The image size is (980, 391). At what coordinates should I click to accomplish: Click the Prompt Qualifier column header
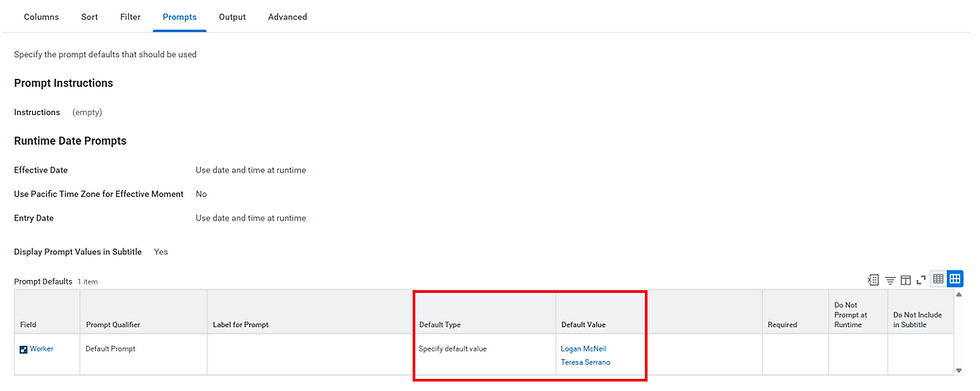coord(144,312)
